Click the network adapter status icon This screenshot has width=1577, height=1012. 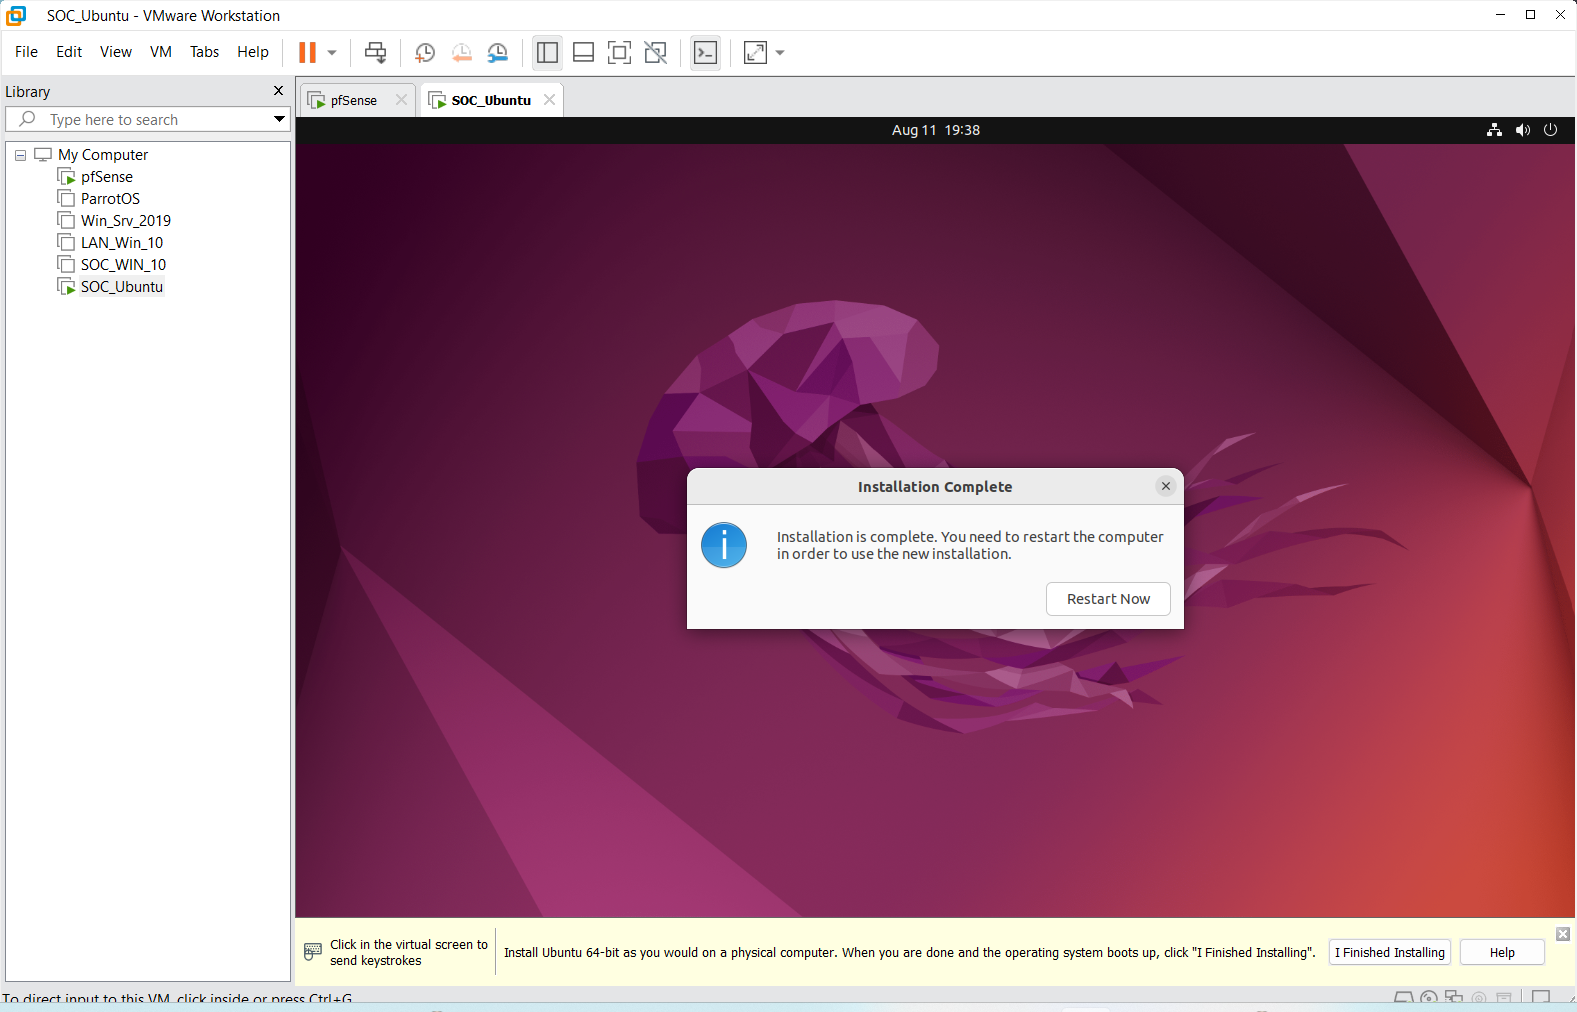(1454, 998)
